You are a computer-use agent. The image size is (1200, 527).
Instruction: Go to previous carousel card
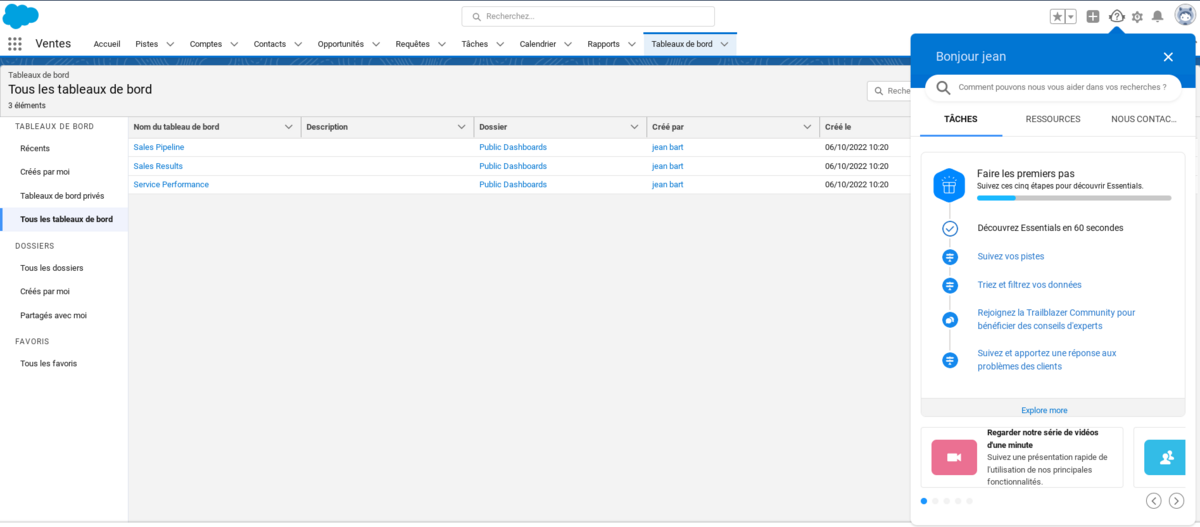pyautogui.click(x=1154, y=501)
